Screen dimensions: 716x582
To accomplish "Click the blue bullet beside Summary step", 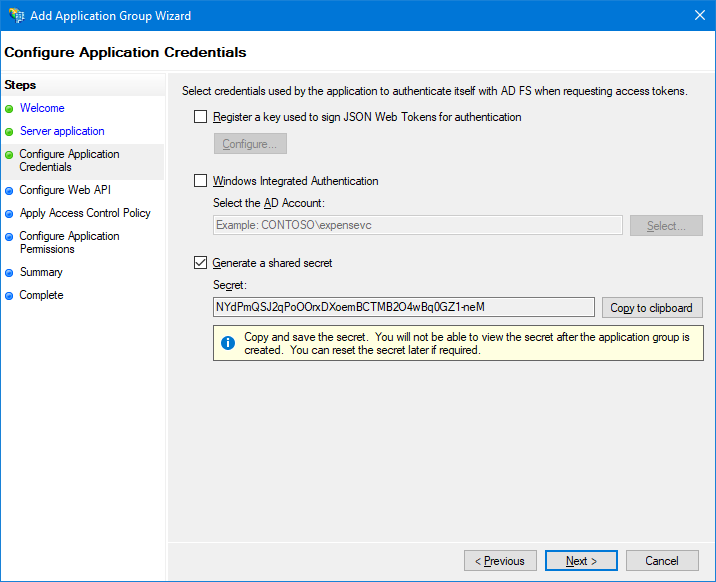I will [9, 273].
